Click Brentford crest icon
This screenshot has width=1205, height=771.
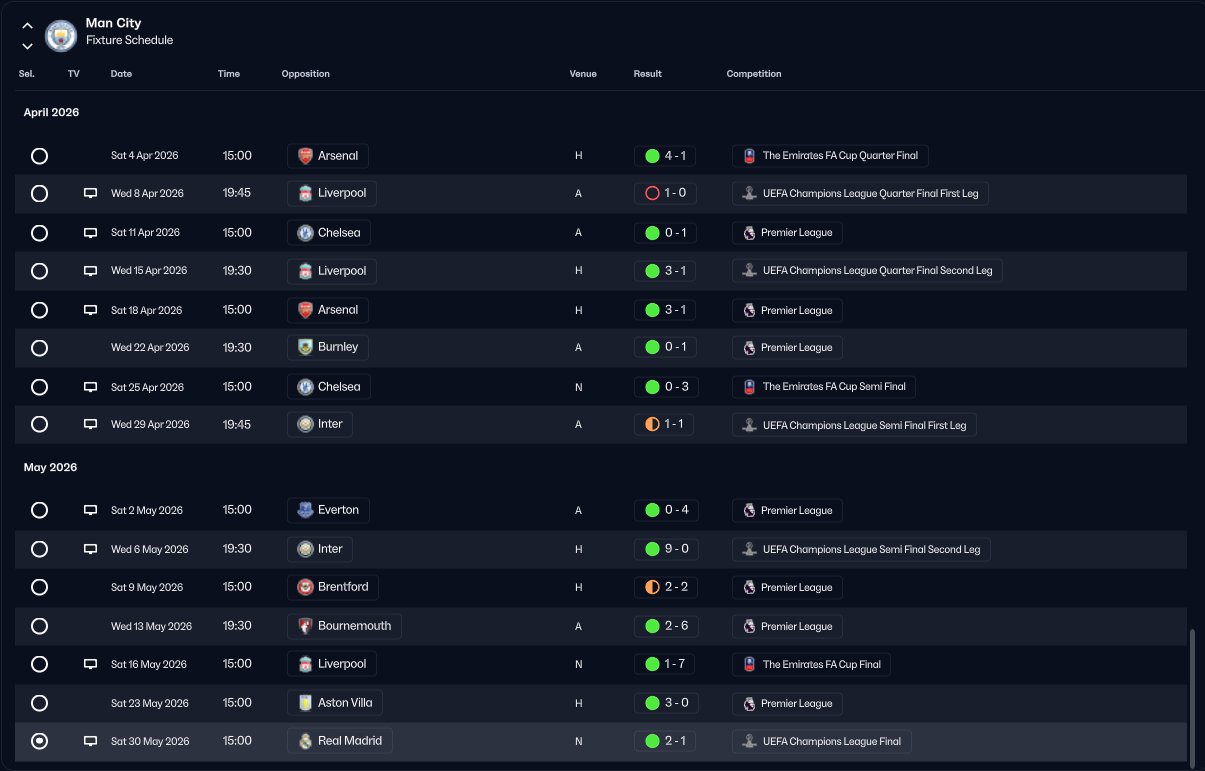[305, 587]
